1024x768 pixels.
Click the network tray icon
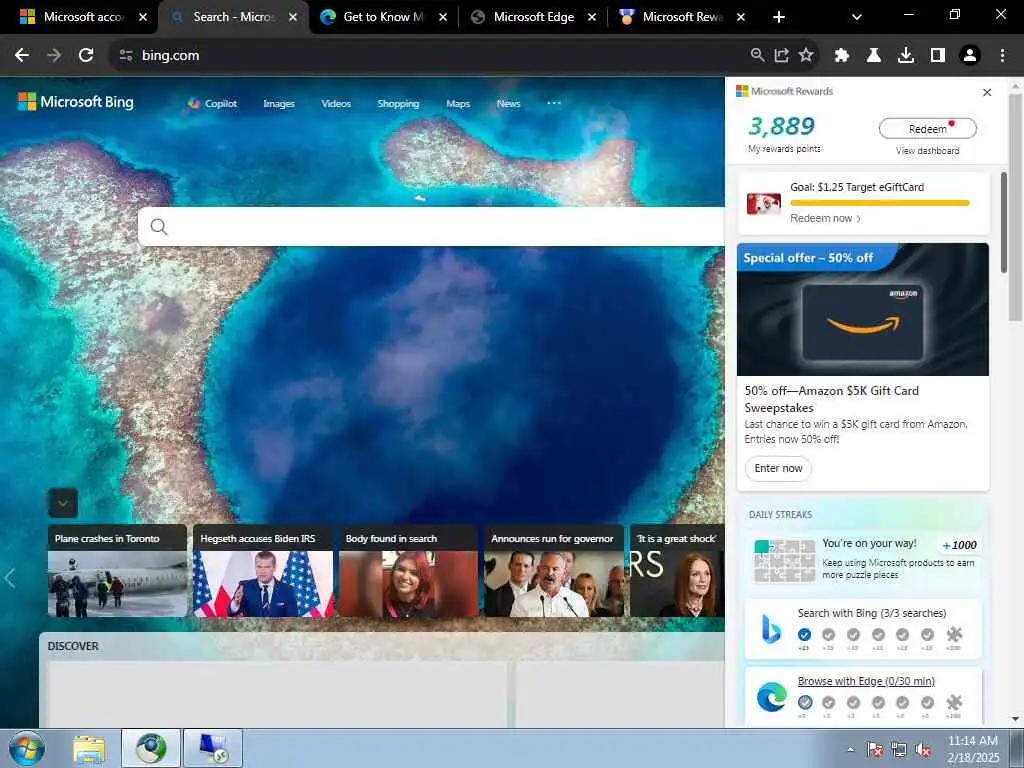point(899,750)
